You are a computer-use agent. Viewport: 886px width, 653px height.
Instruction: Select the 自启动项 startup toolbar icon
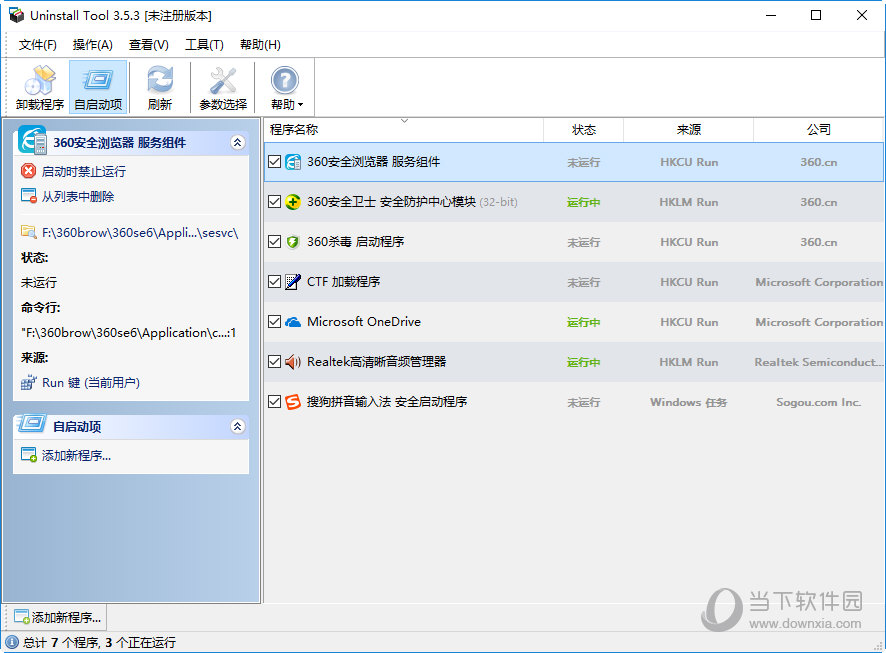pos(98,80)
